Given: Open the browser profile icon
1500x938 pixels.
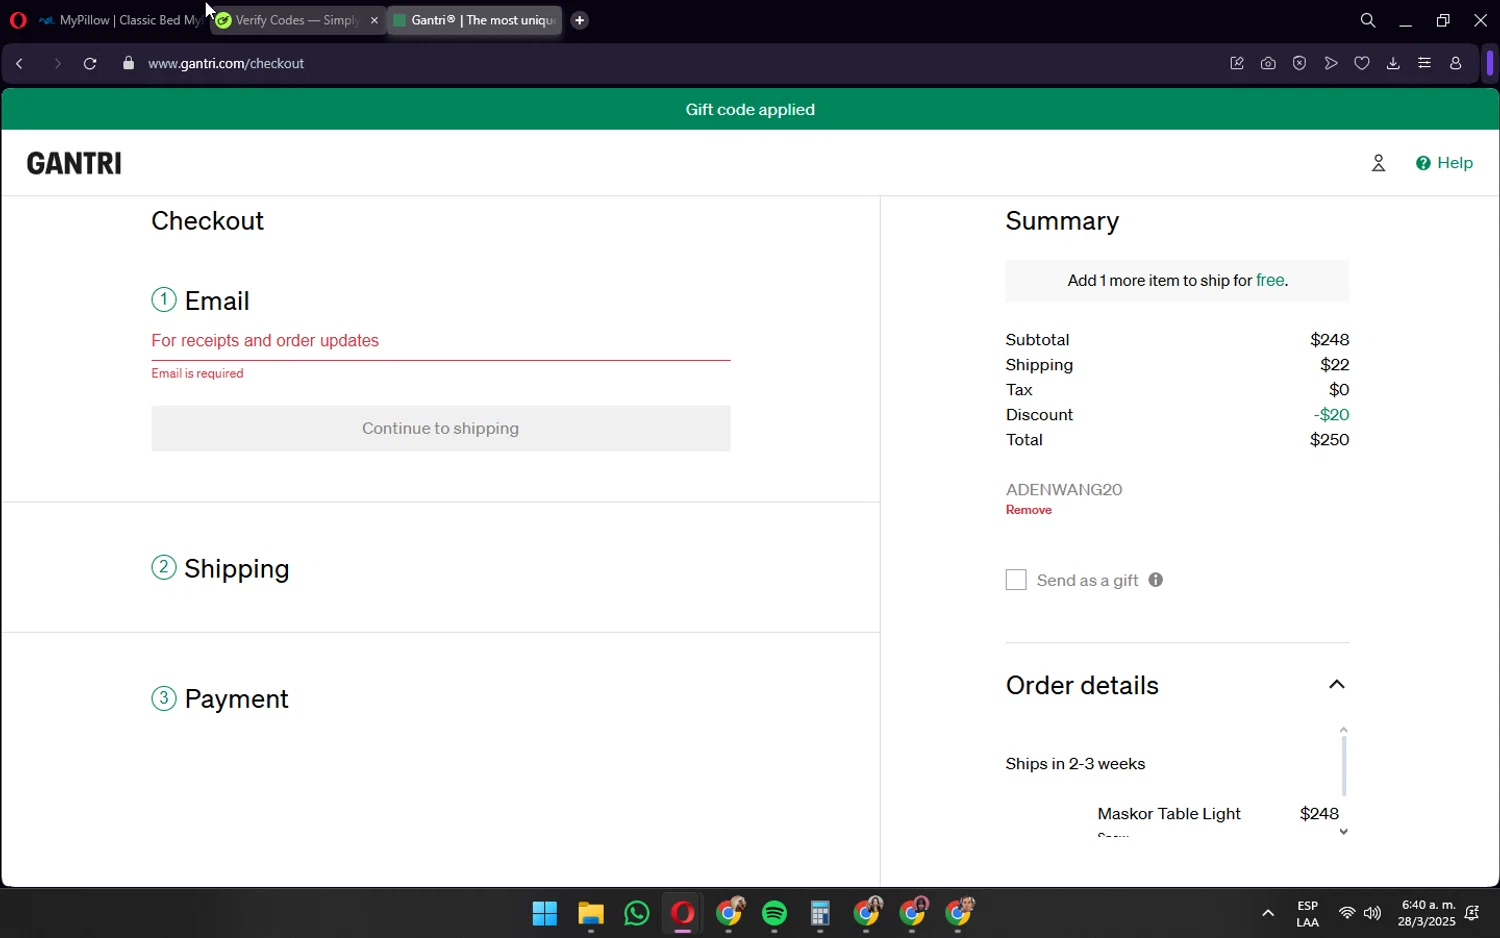Looking at the screenshot, I should coord(1456,63).
